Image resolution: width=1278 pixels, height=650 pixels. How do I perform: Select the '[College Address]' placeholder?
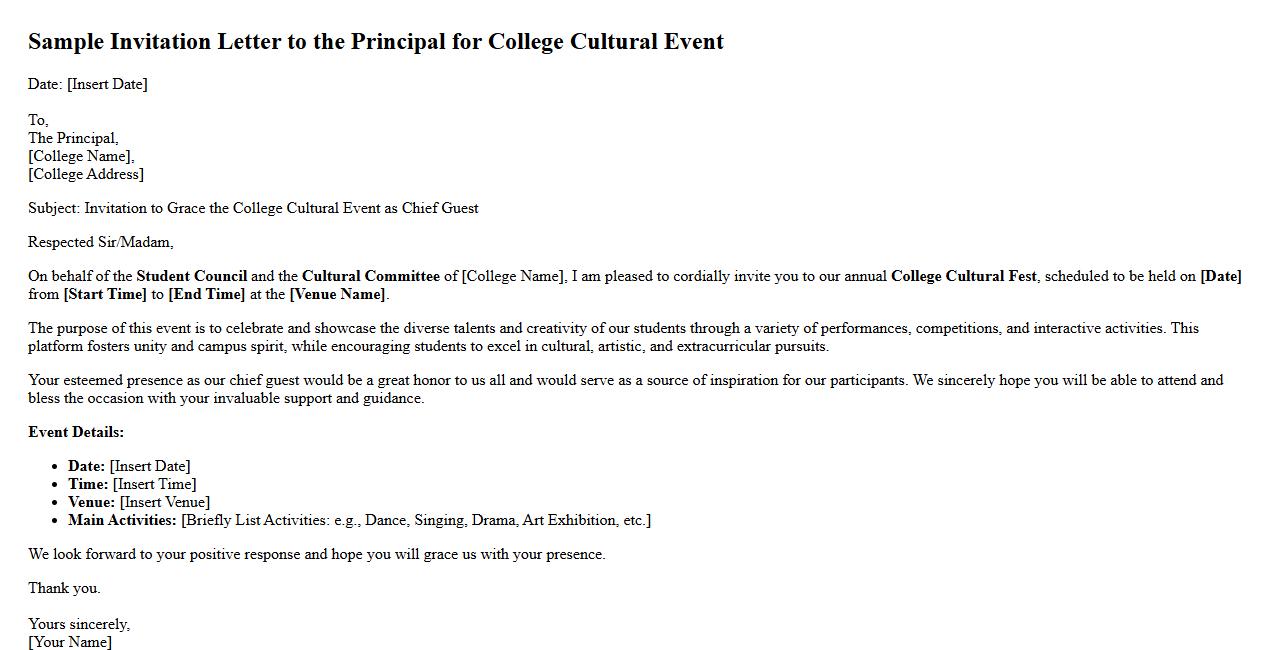[86, 174]
